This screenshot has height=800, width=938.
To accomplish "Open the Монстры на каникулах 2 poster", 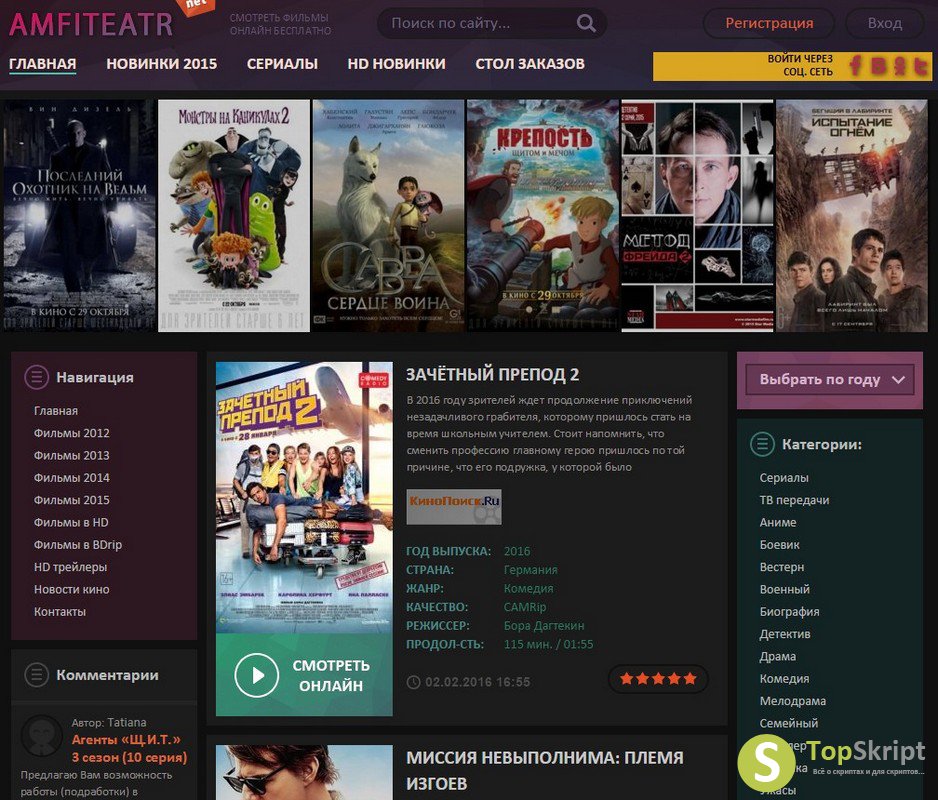I will [x=234, y=215].
